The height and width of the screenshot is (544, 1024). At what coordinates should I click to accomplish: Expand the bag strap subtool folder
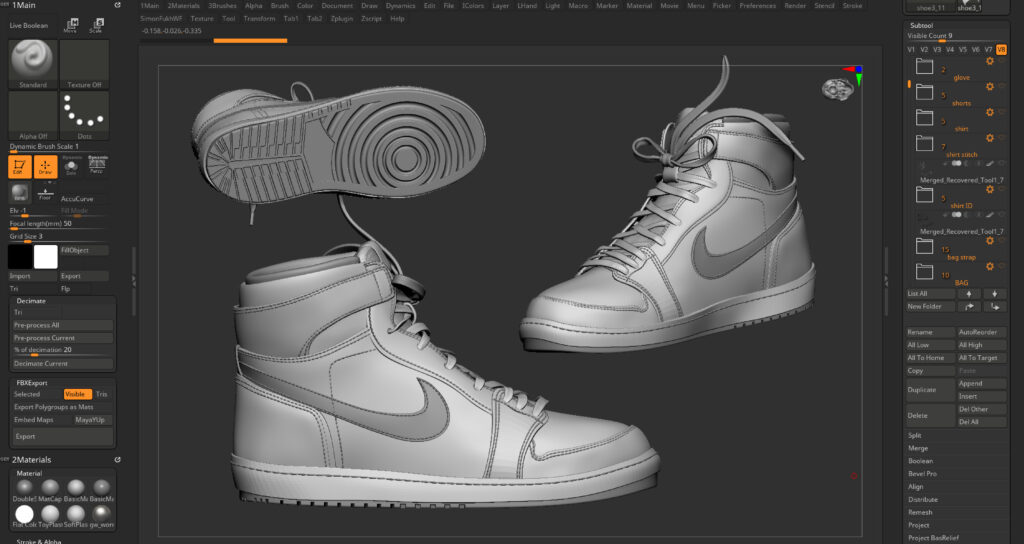coord(924,246)
